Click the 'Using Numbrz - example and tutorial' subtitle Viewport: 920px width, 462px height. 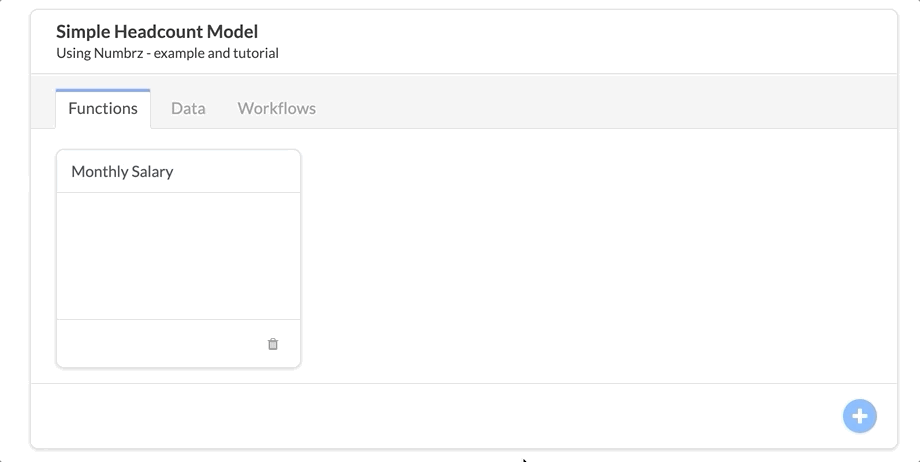167,53
